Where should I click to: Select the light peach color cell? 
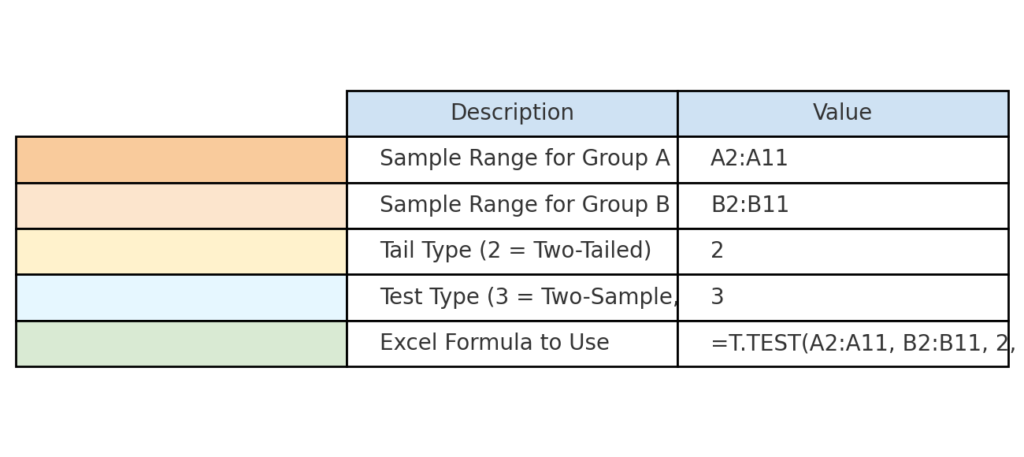[181, 206]
